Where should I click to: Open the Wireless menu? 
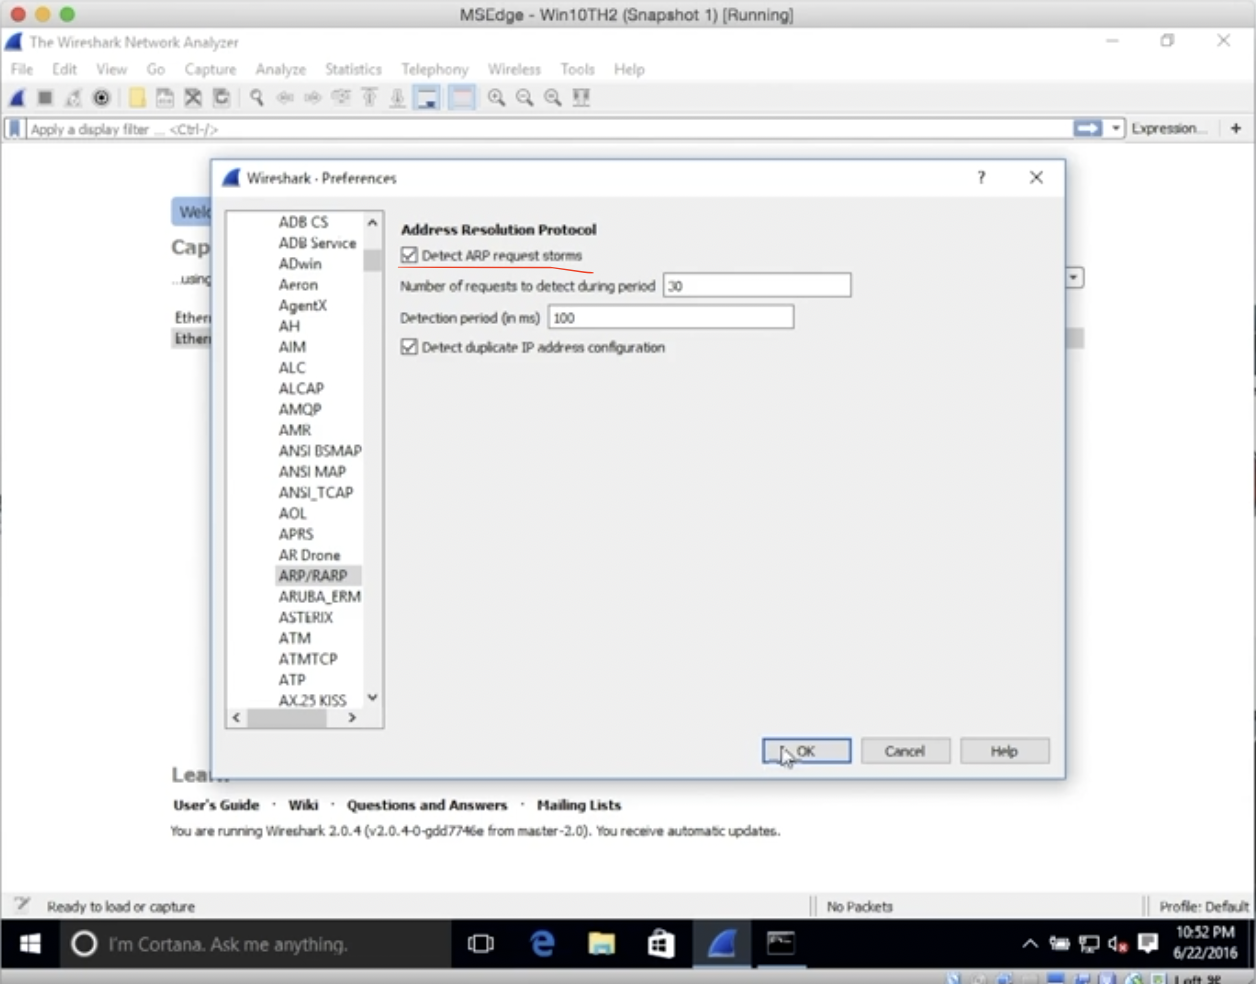515,69
